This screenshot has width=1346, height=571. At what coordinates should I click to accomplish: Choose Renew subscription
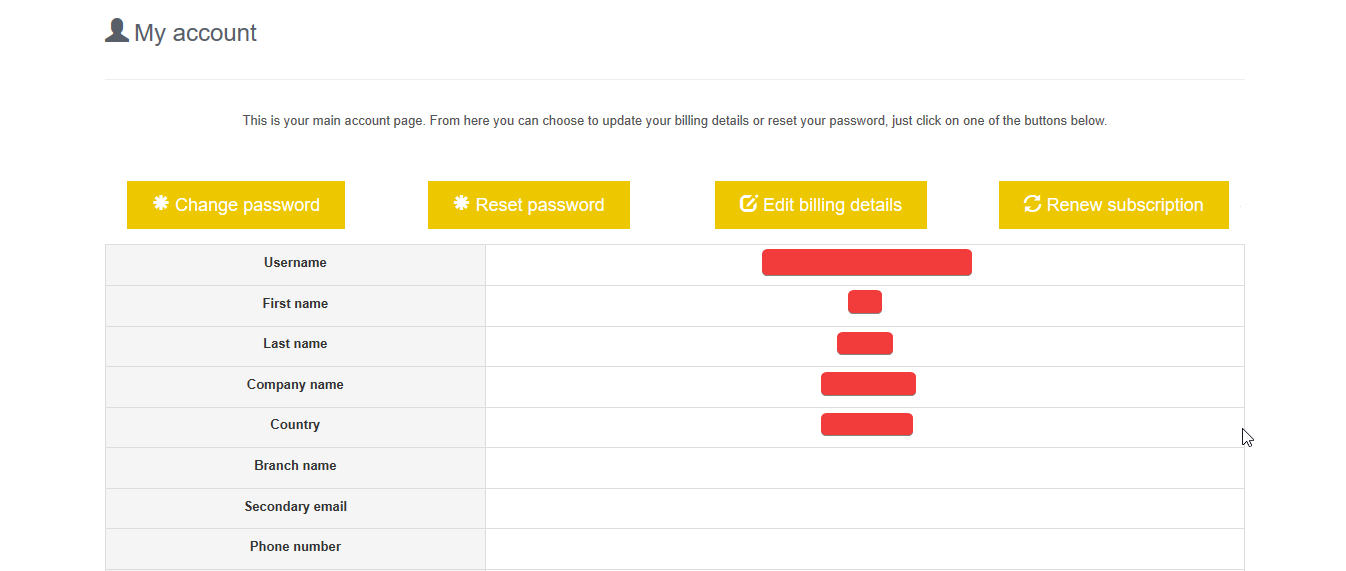pos(1114,205)
